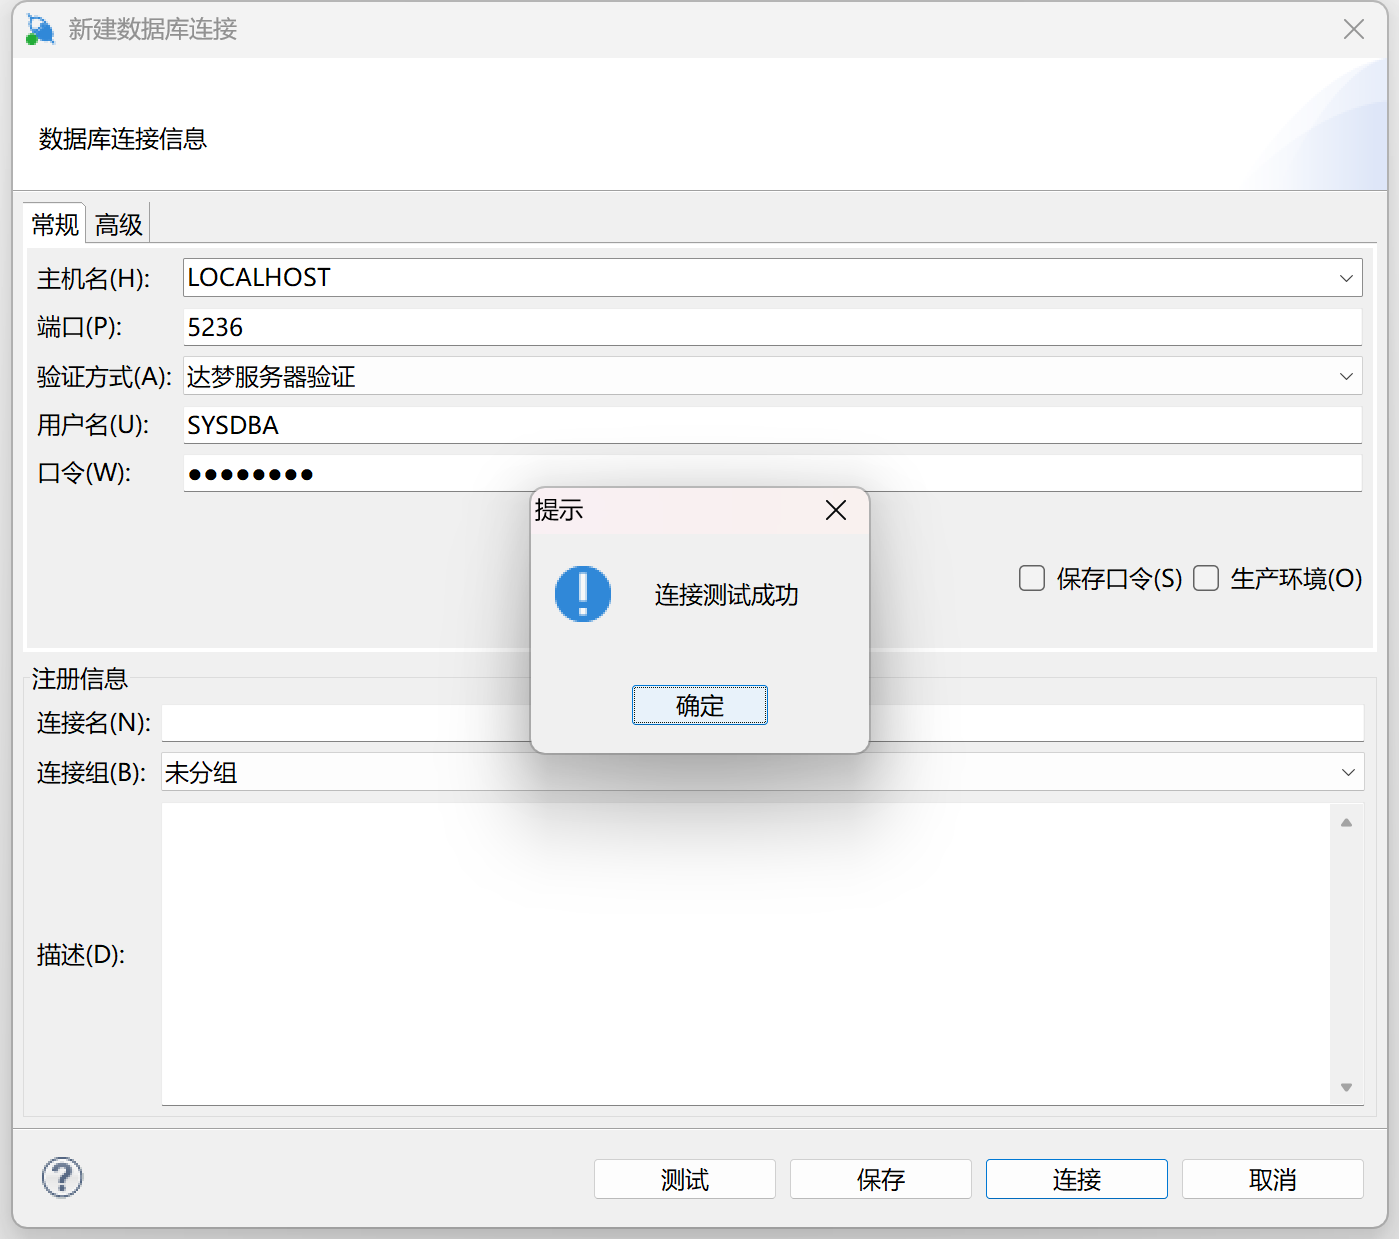Click the 描述 scrollbar down arrow
Viewport: 1399px width, 1239px height.
coord(1346,1087)
